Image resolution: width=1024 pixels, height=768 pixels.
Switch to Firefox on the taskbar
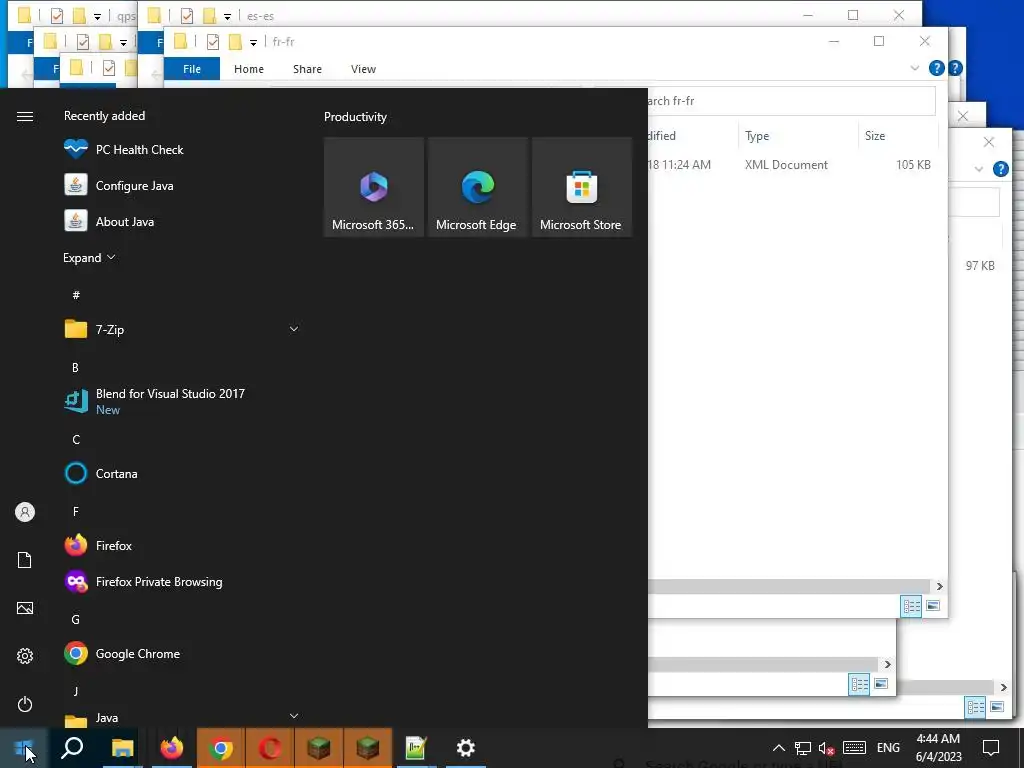point(172,748)
